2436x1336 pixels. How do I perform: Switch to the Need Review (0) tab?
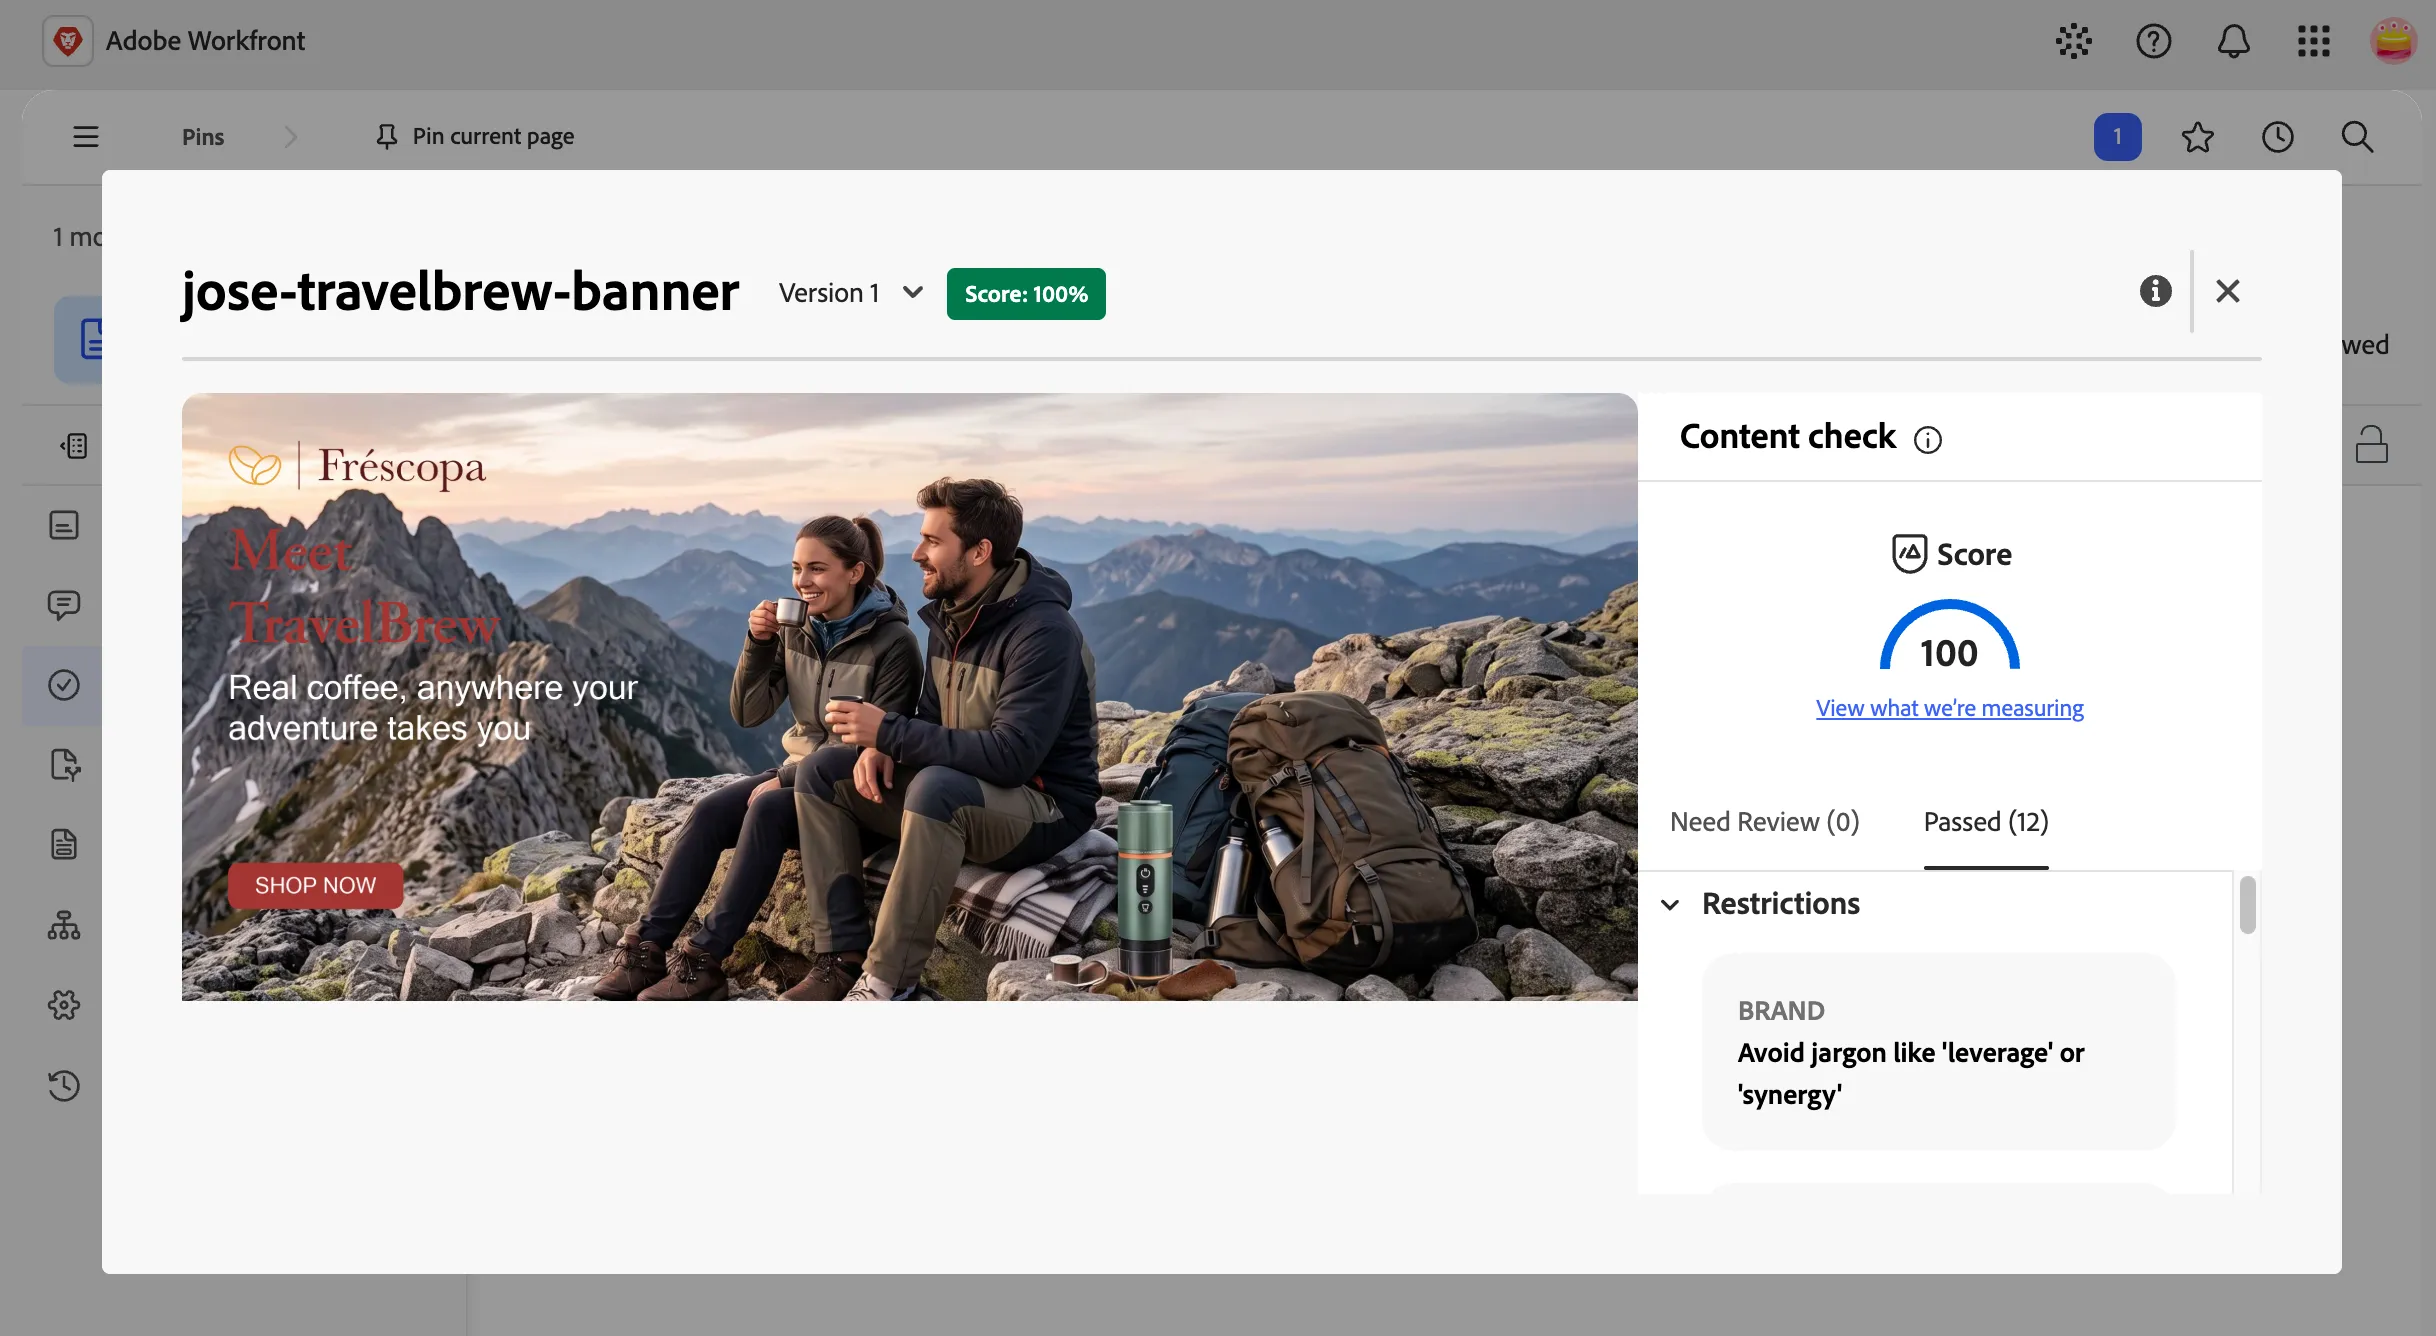[x=1764, y=822]
